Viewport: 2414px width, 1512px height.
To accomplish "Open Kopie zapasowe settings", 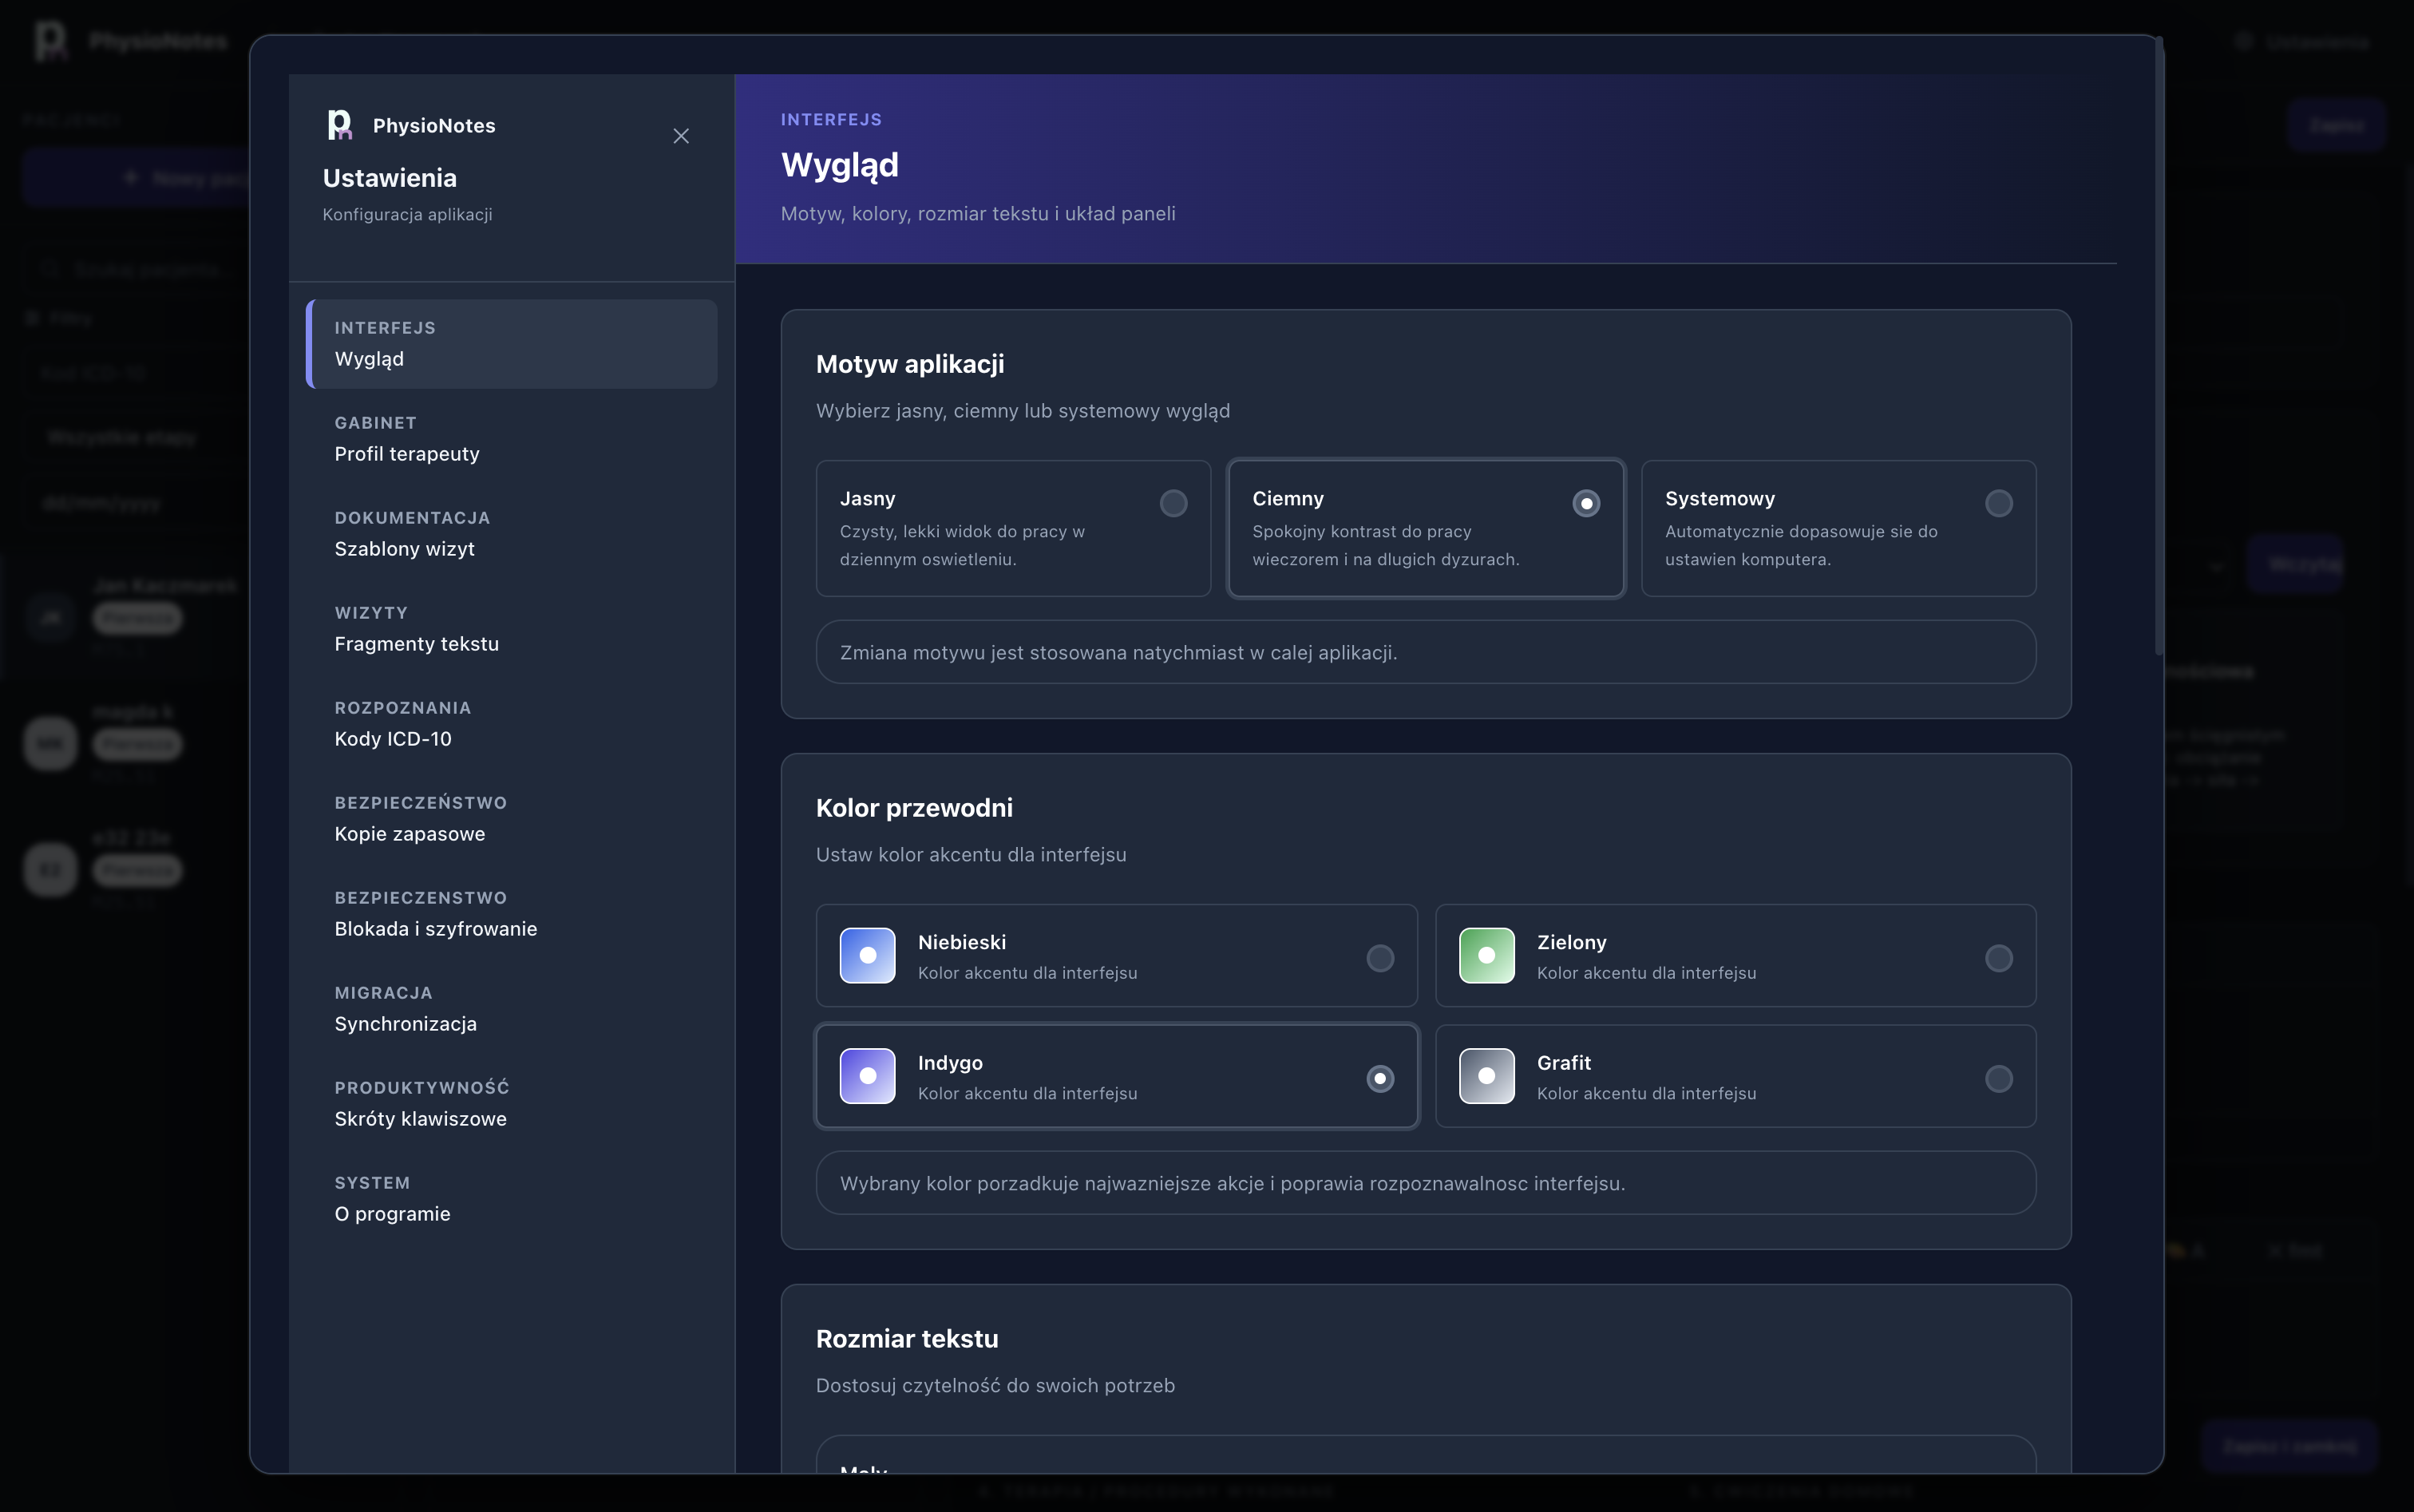I will pos(512,819).
